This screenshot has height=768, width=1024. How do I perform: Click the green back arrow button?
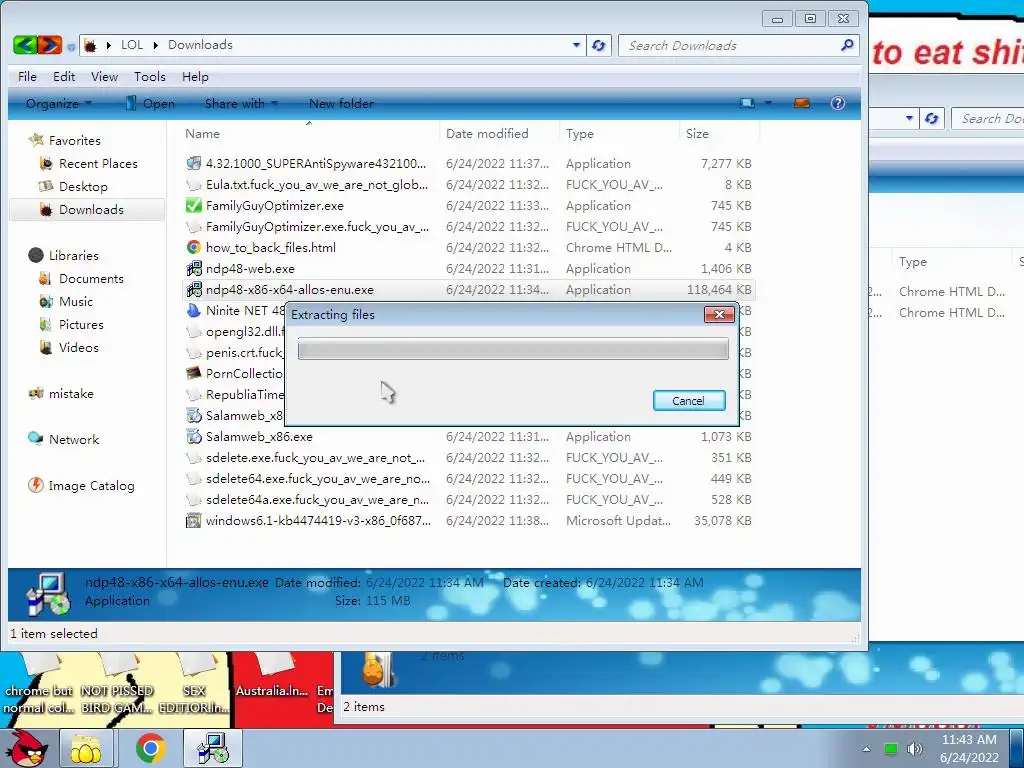point(25,45)
